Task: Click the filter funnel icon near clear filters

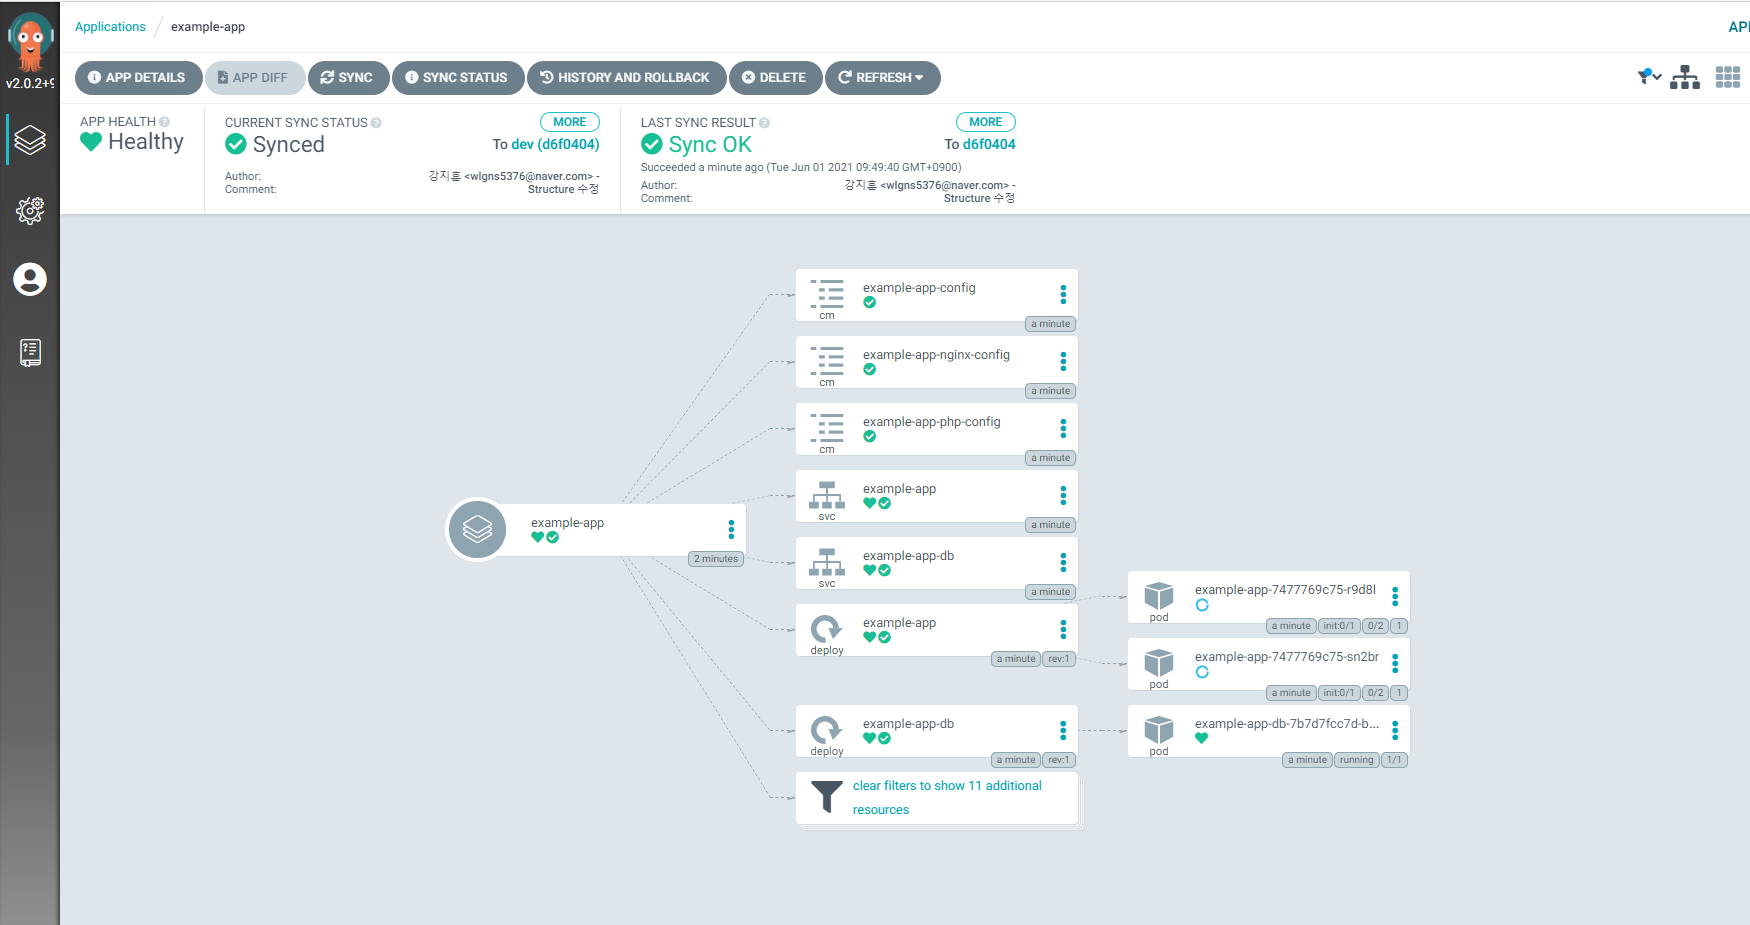Action: (x=827, y=797)
